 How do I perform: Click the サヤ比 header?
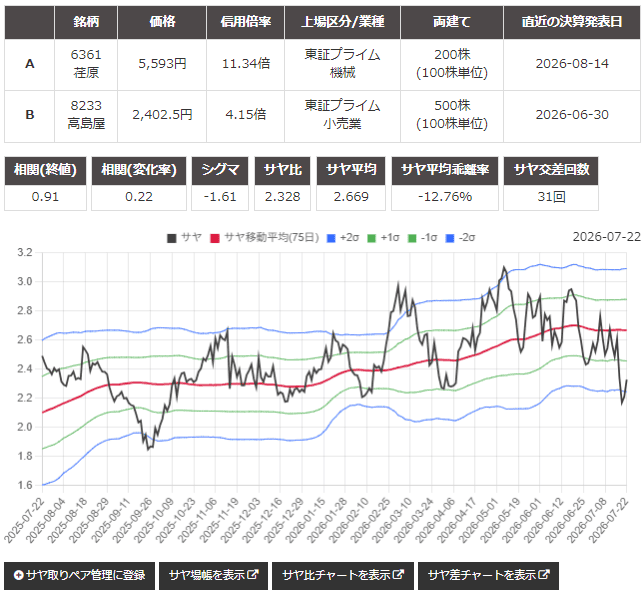click(283, 170)
